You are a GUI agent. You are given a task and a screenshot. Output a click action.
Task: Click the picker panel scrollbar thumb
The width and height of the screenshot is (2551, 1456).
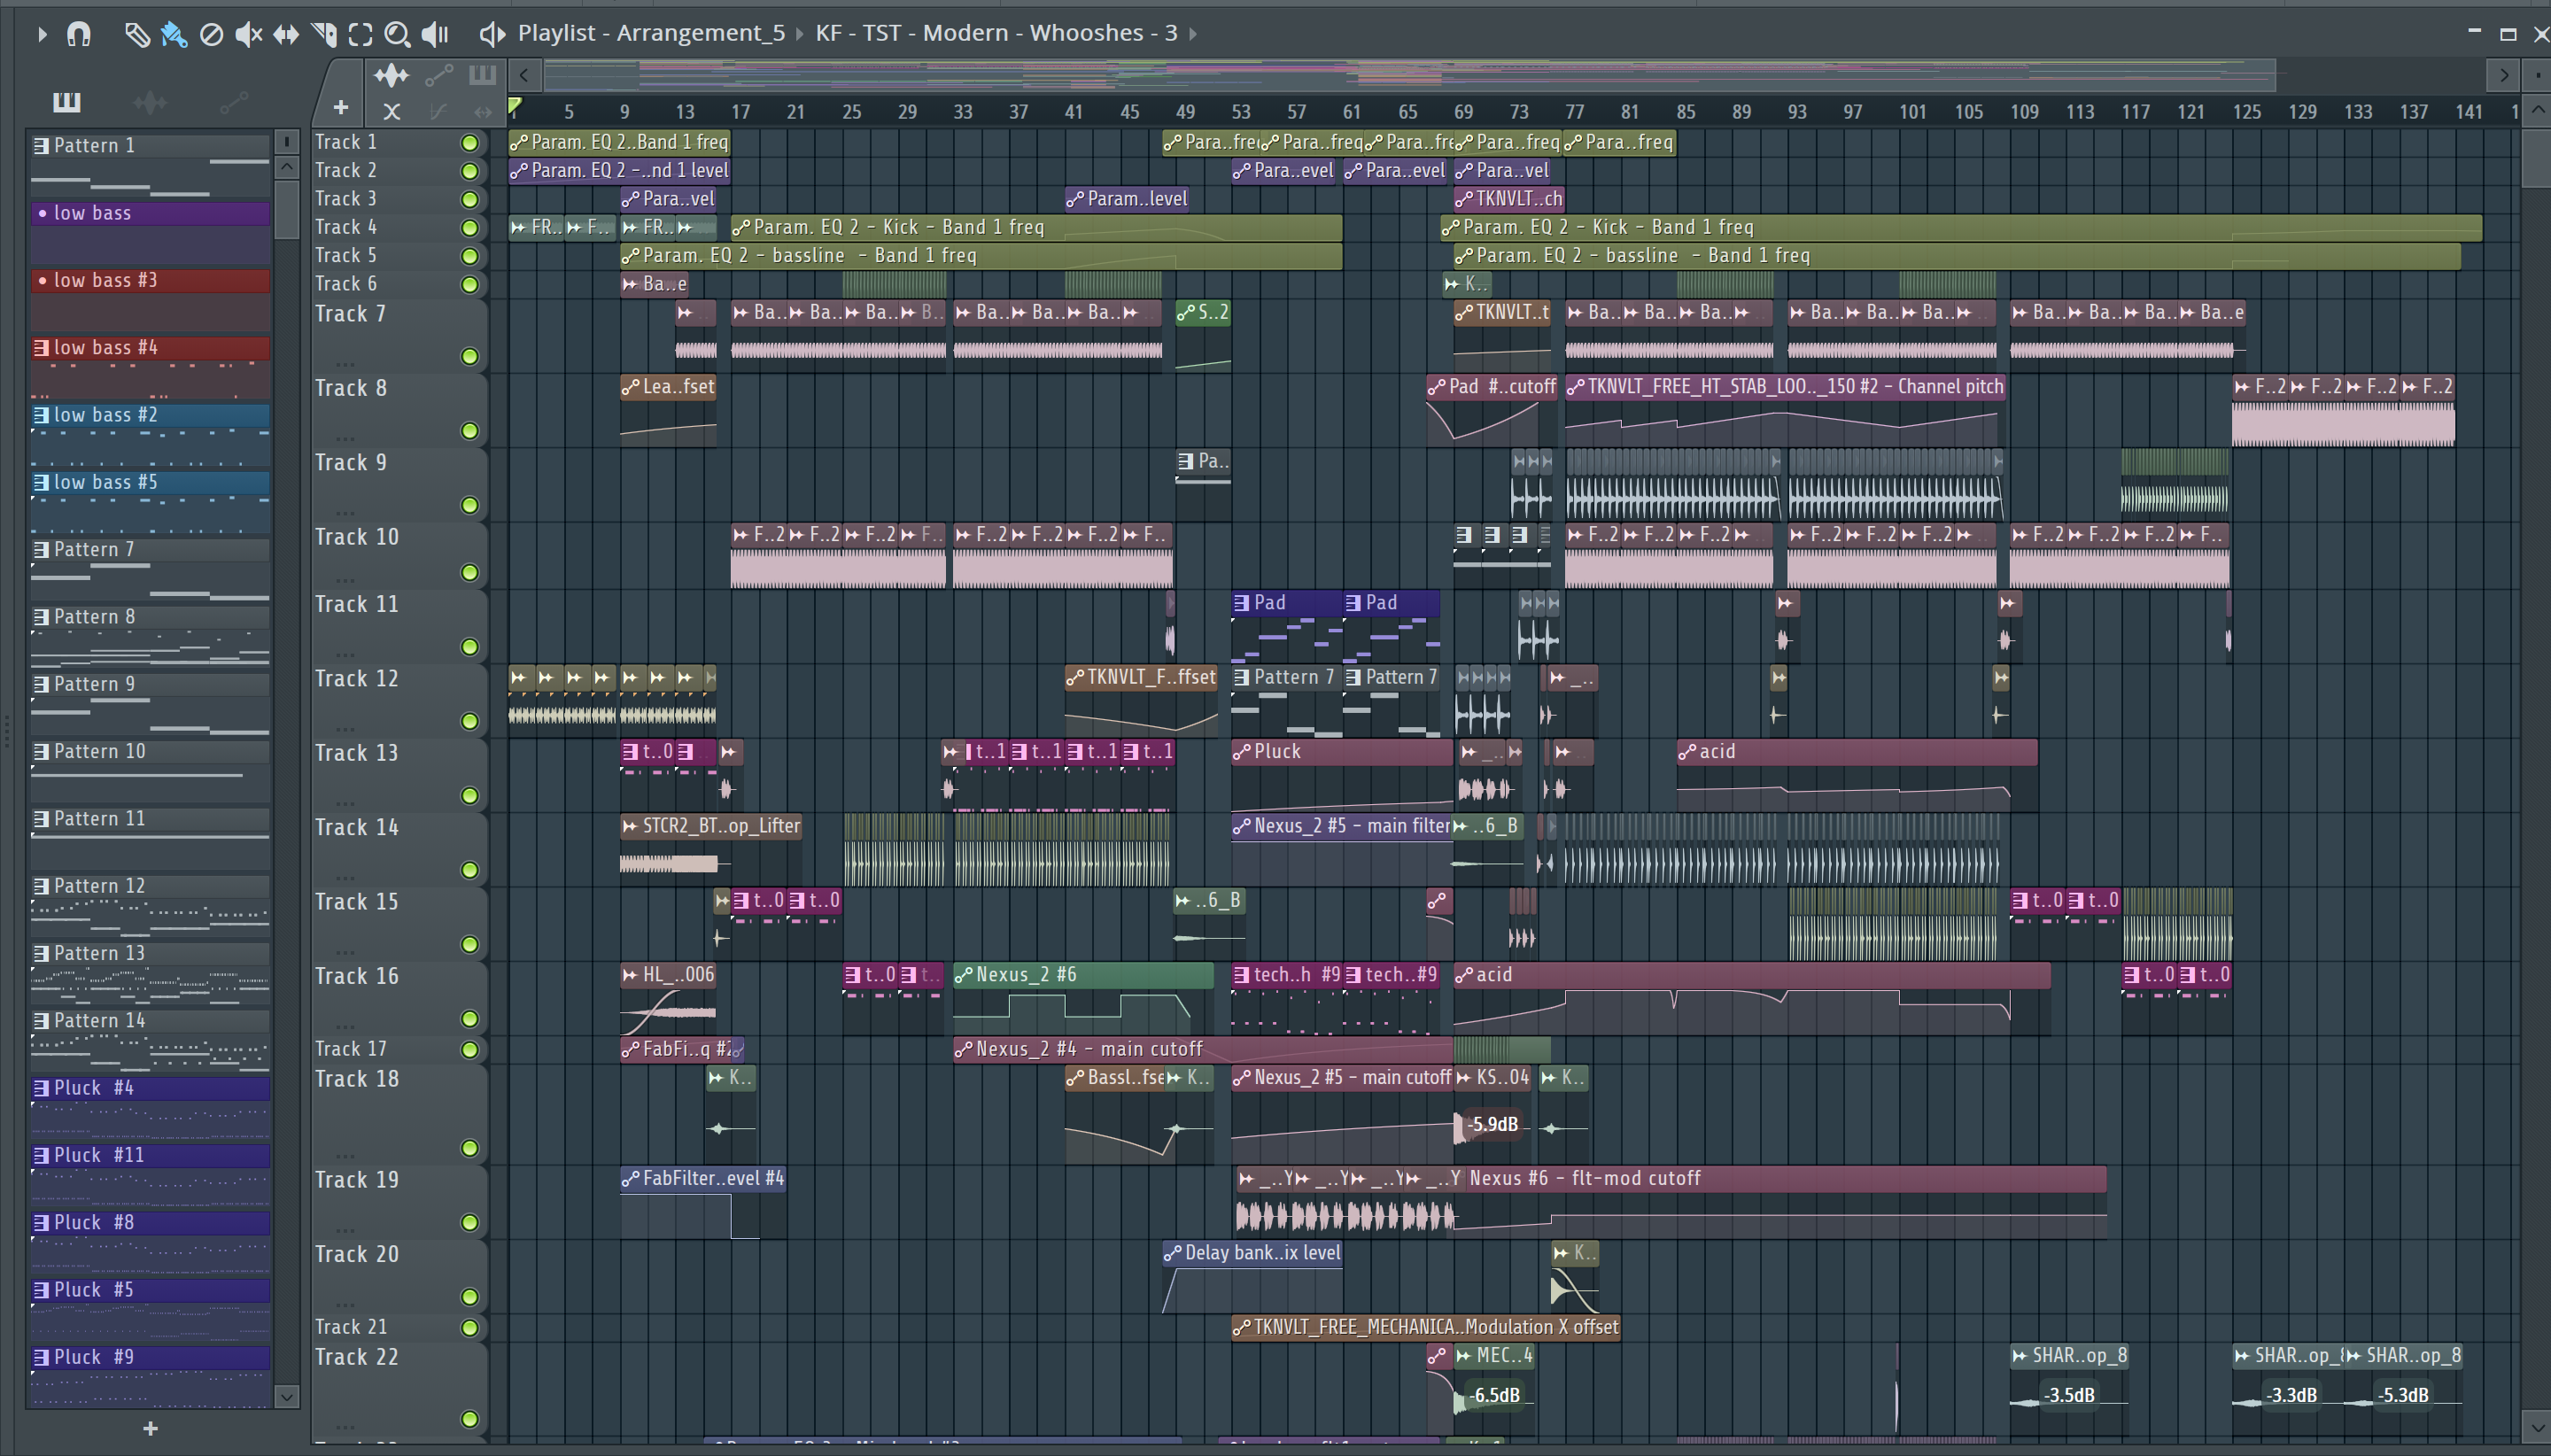286,208
